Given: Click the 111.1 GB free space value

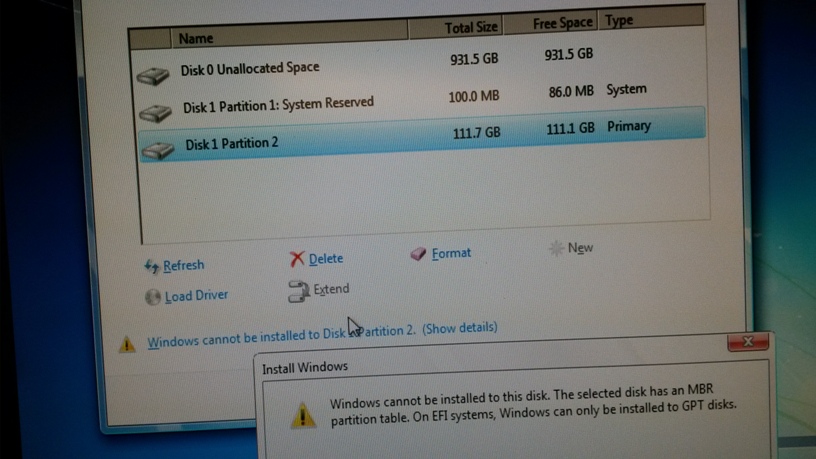Looking at the screenshot, I should coord(570,129).
